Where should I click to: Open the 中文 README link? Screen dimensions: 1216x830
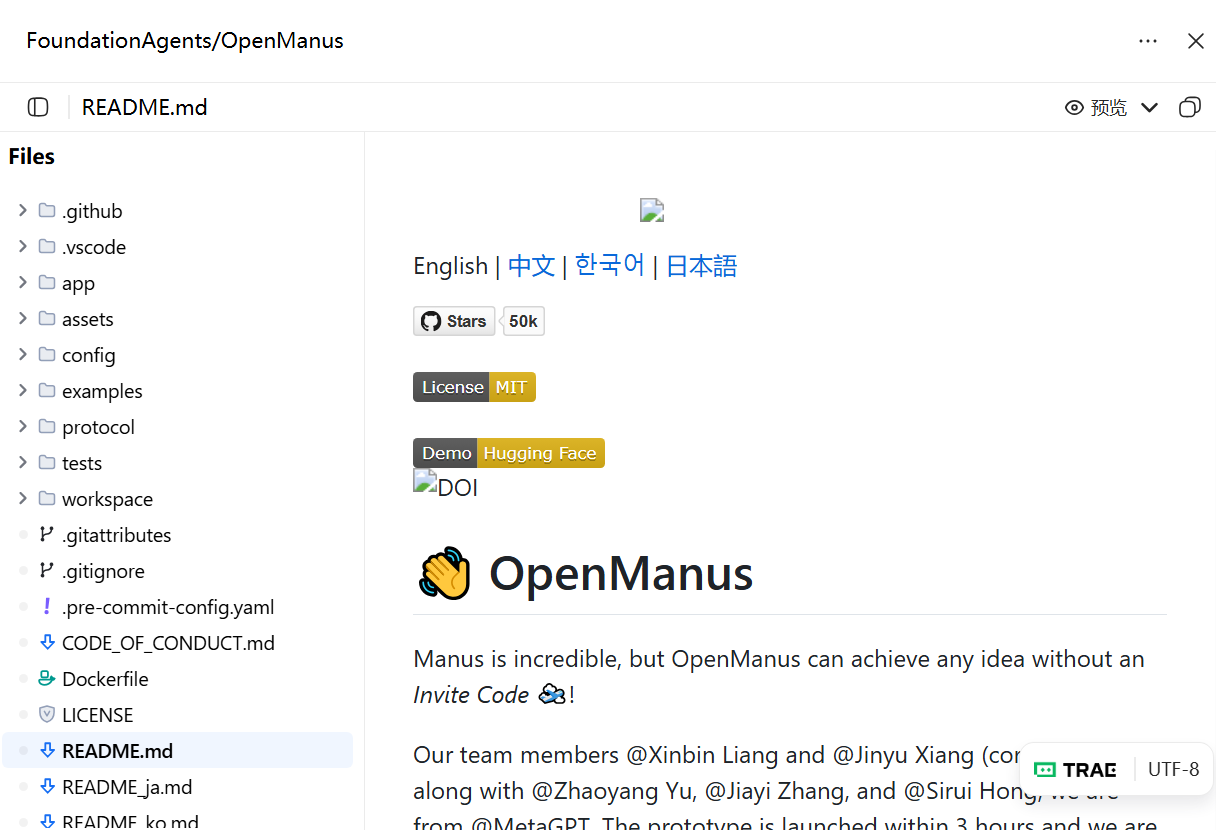pos(531,266)
